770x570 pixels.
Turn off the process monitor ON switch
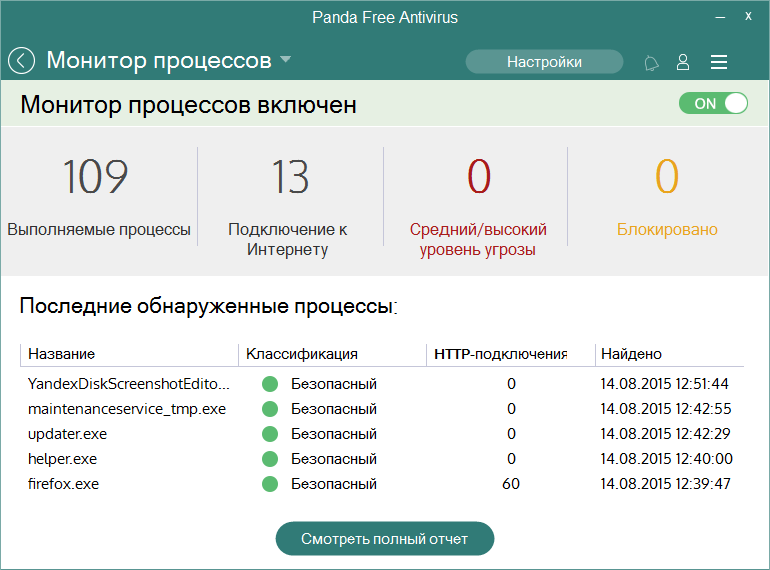pos(713,104)
